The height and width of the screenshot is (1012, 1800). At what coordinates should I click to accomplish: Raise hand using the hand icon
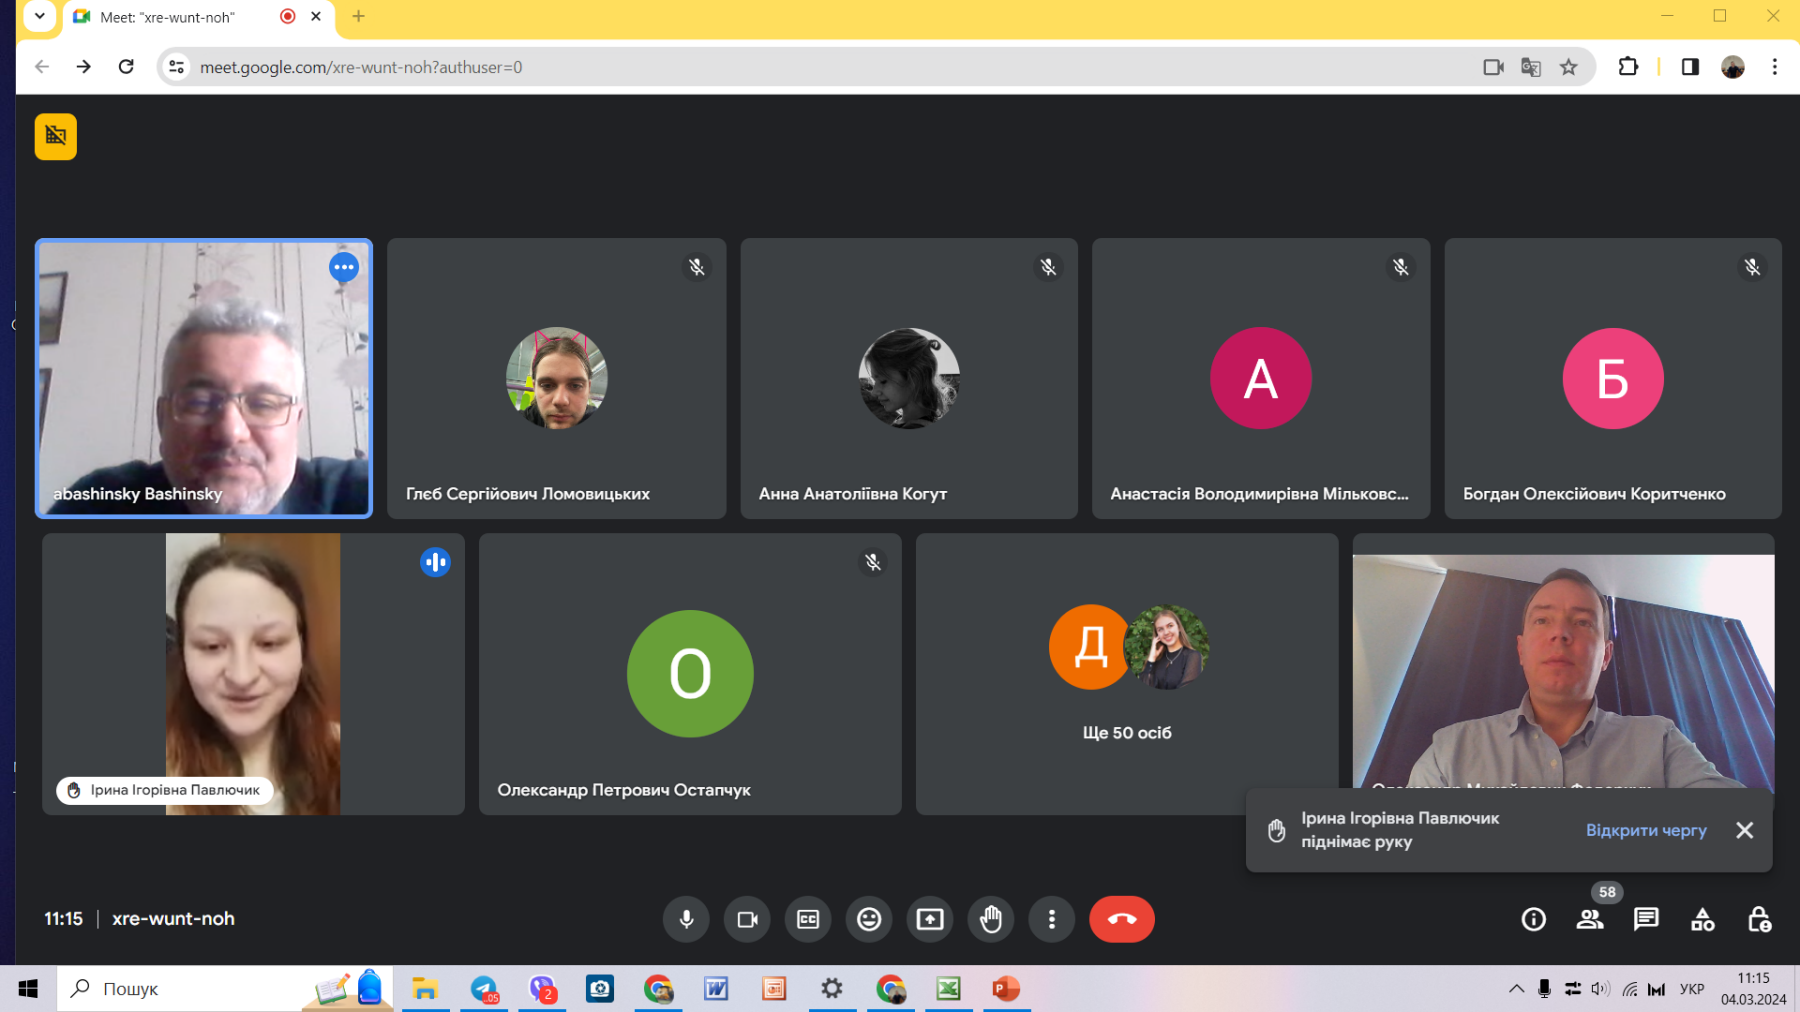tap(991, 919)
